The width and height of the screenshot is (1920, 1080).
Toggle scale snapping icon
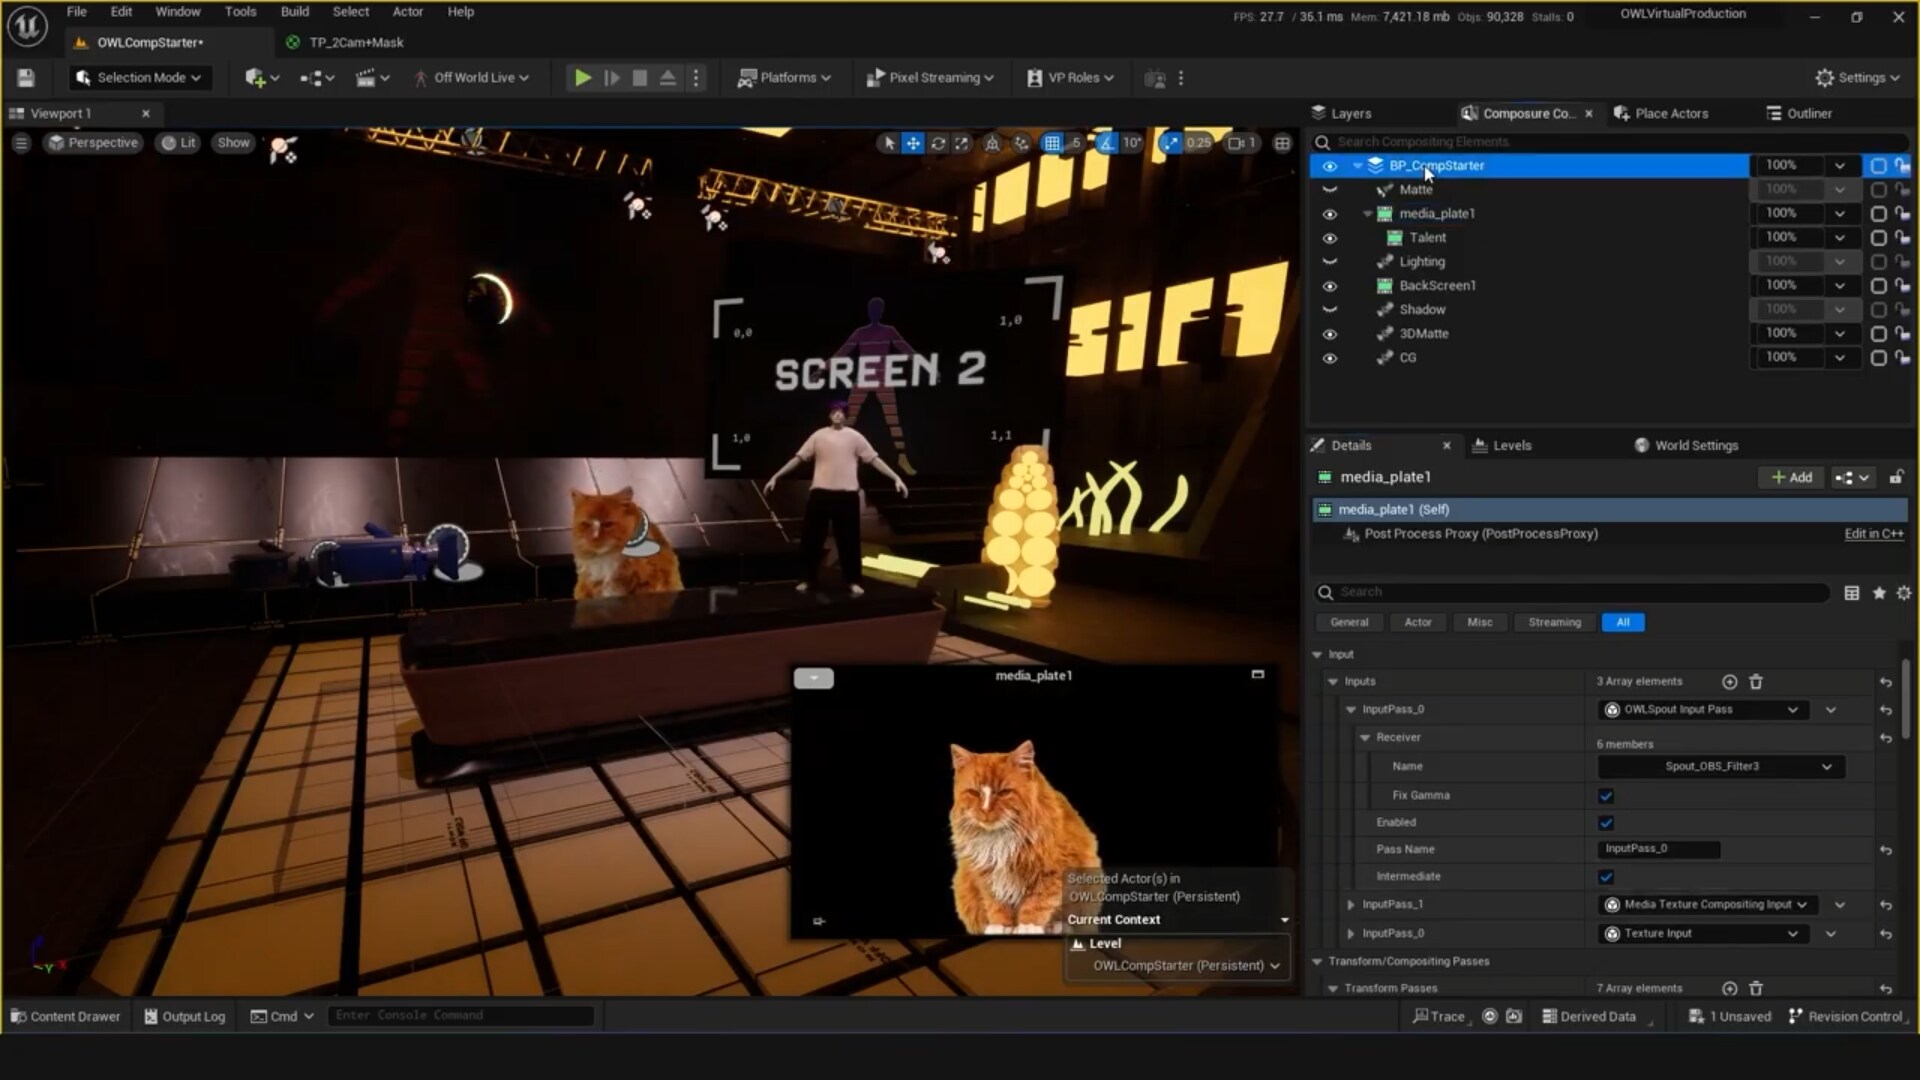1170,143
